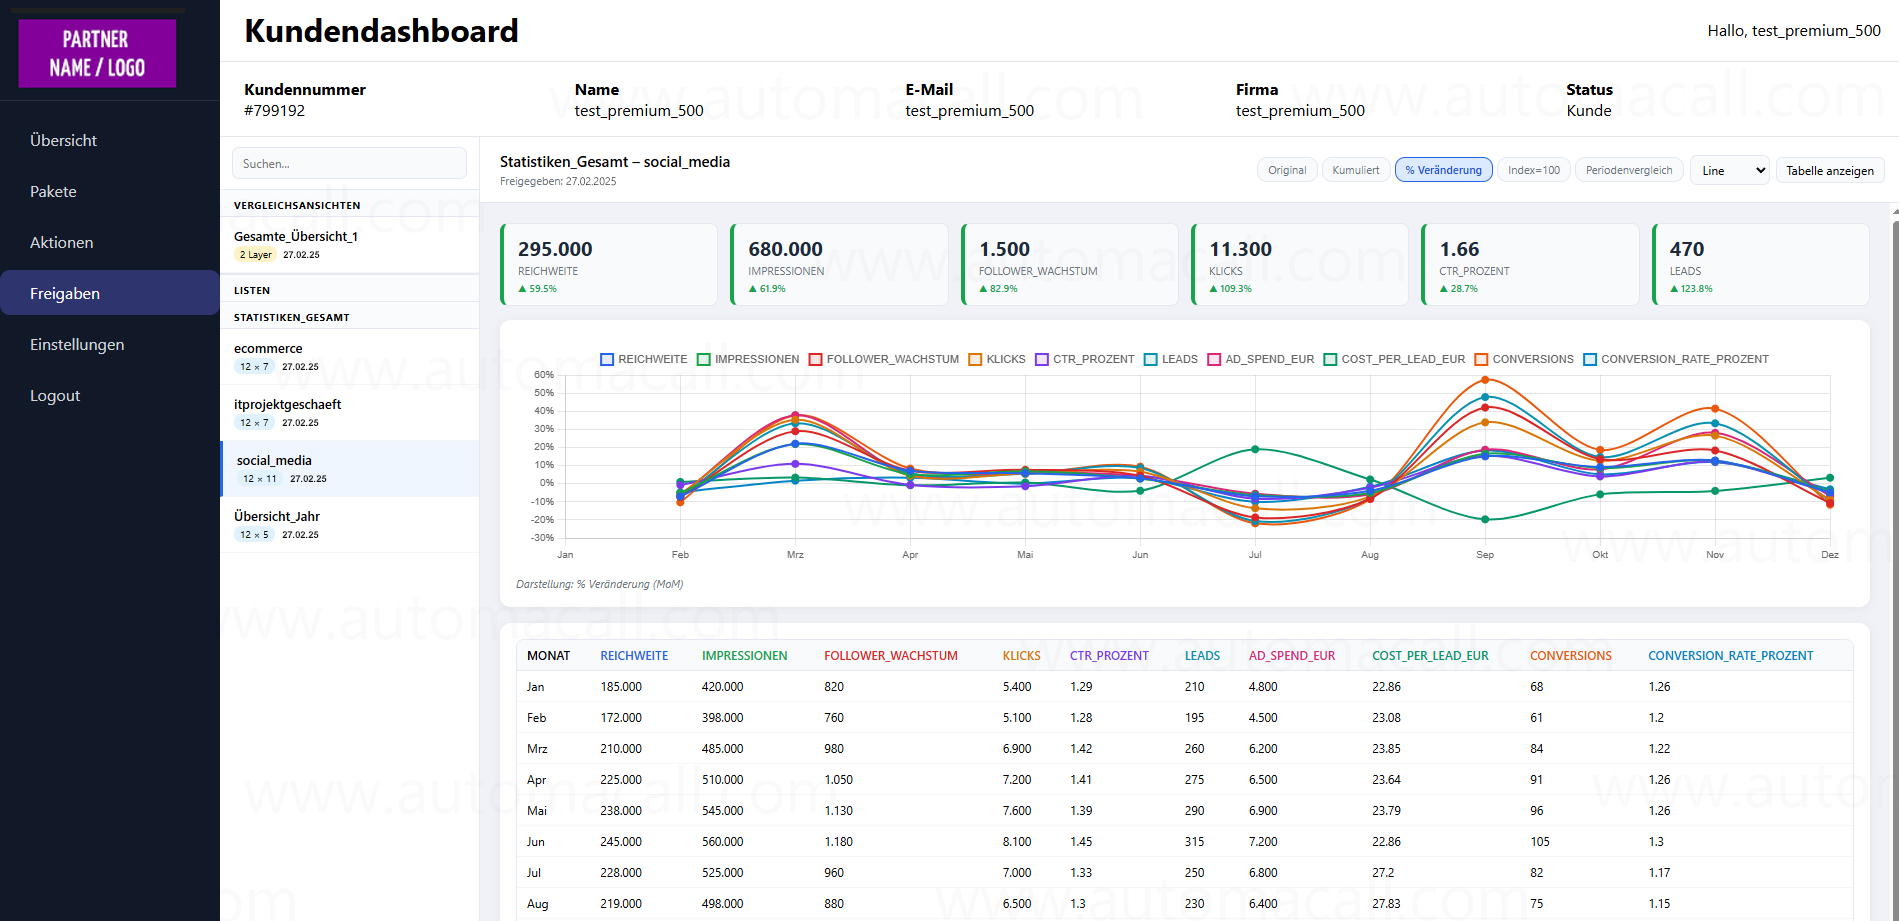Click the CONVERSIONS legend marker

pyautogui.click(x=1483, y=358)
